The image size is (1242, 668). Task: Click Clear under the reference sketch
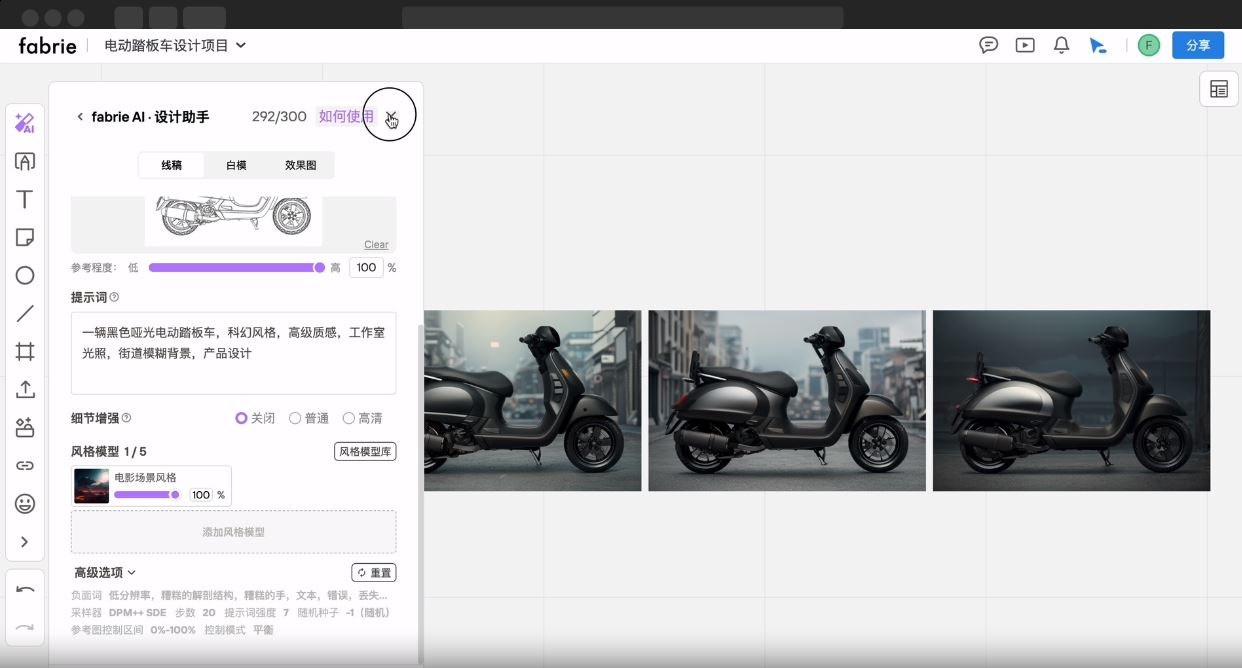(x=376, y=245)
